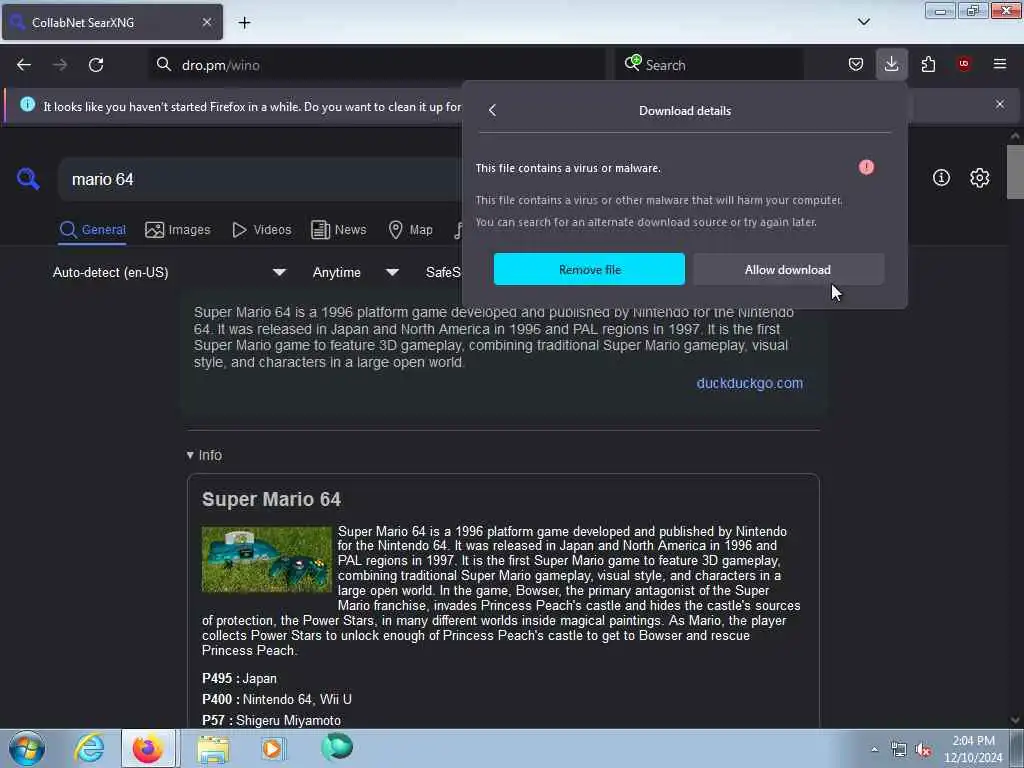Reload the current page
Screen dimensions: 1024x768
(96, 65)
